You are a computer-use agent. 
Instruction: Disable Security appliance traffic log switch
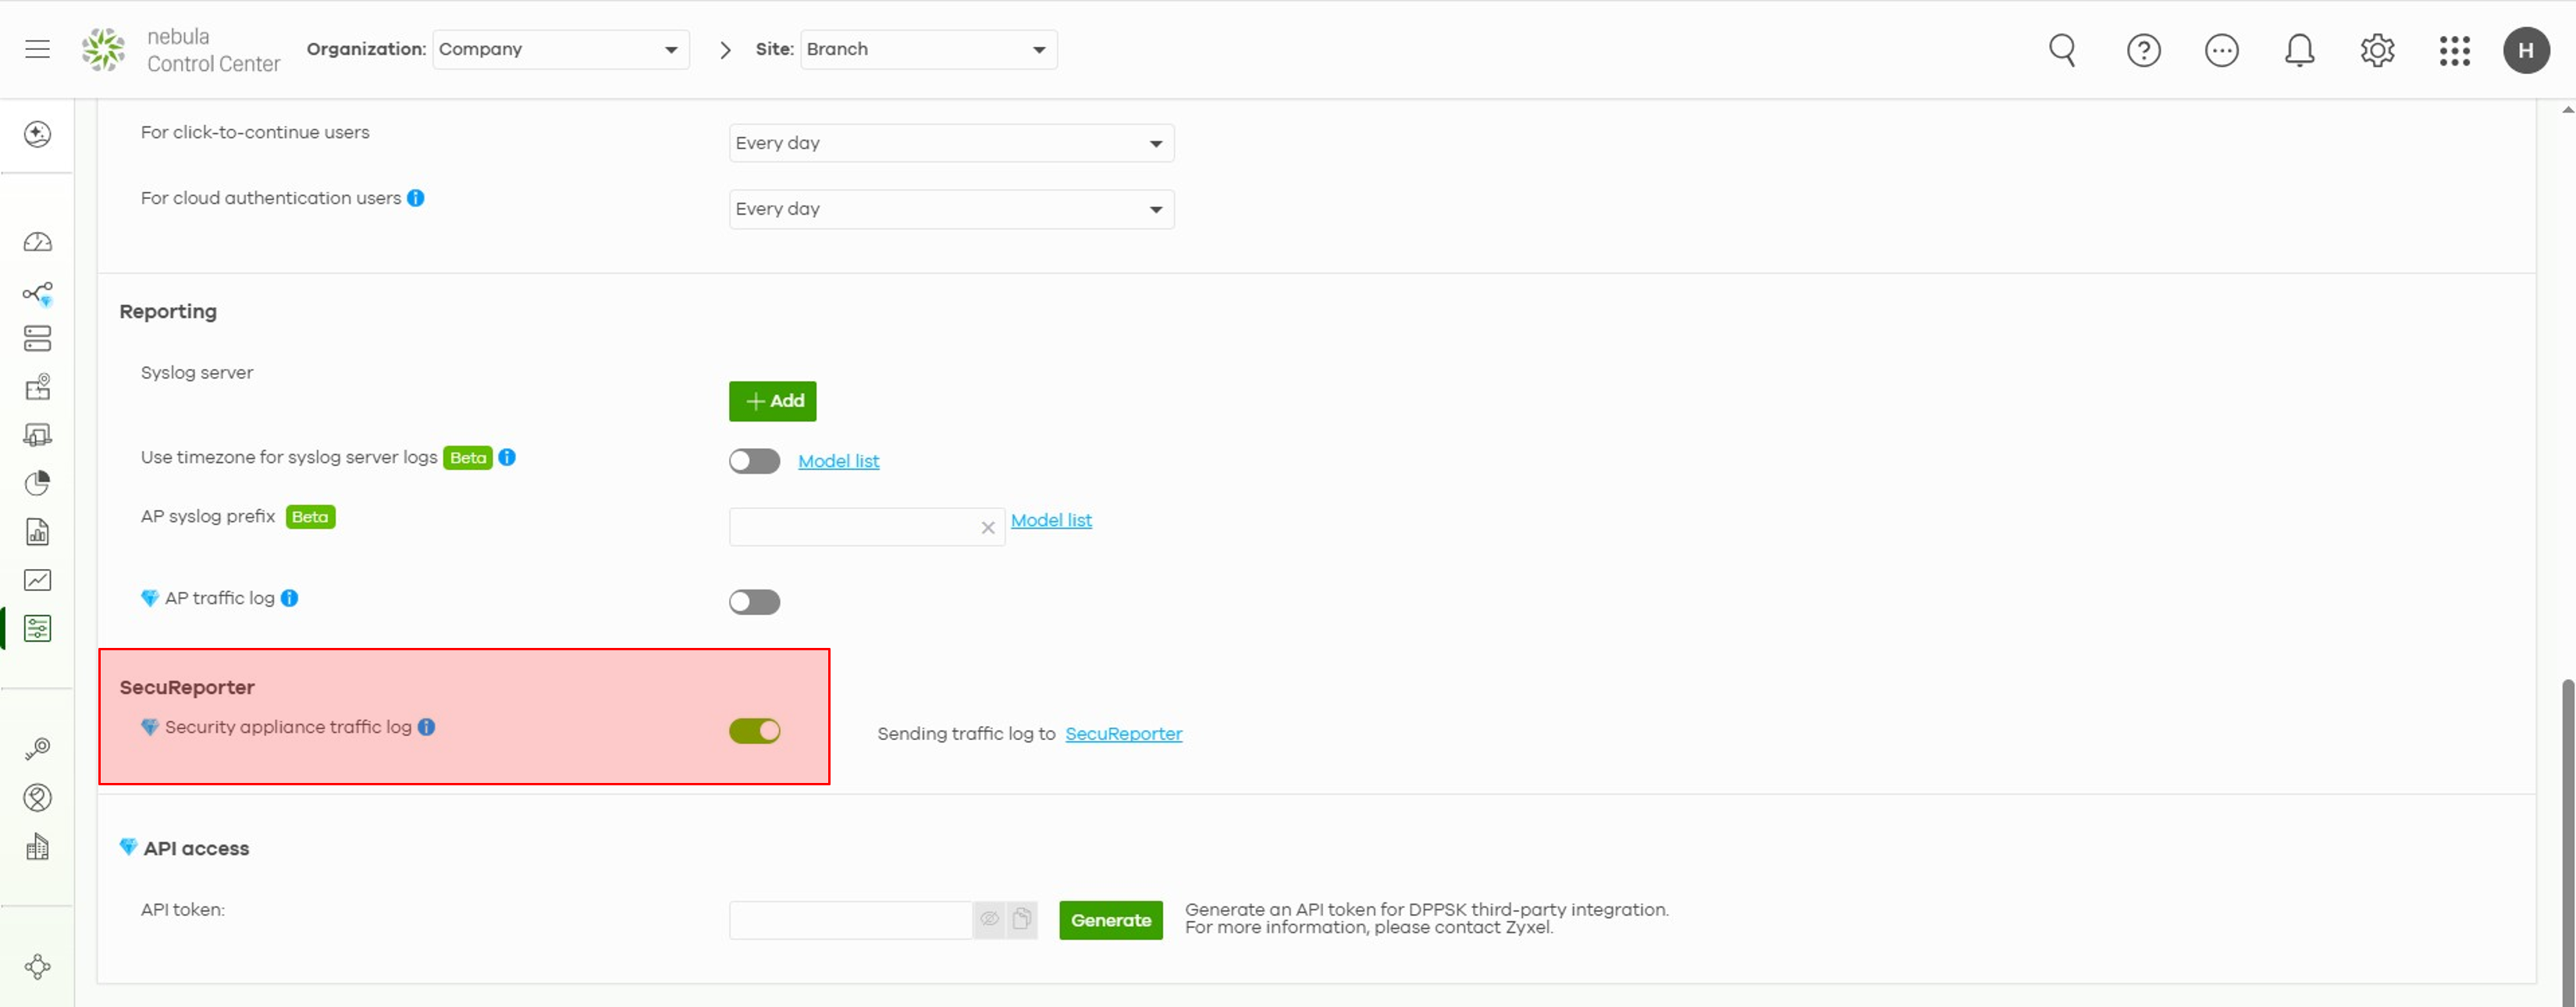click(754, 731)
